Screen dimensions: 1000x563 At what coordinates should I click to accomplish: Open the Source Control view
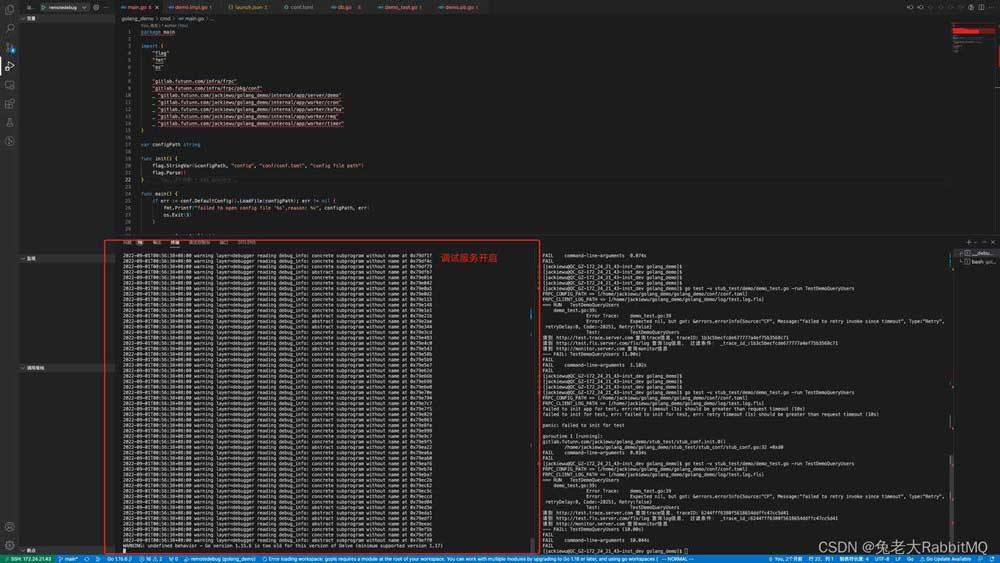(x=9, y=48)
